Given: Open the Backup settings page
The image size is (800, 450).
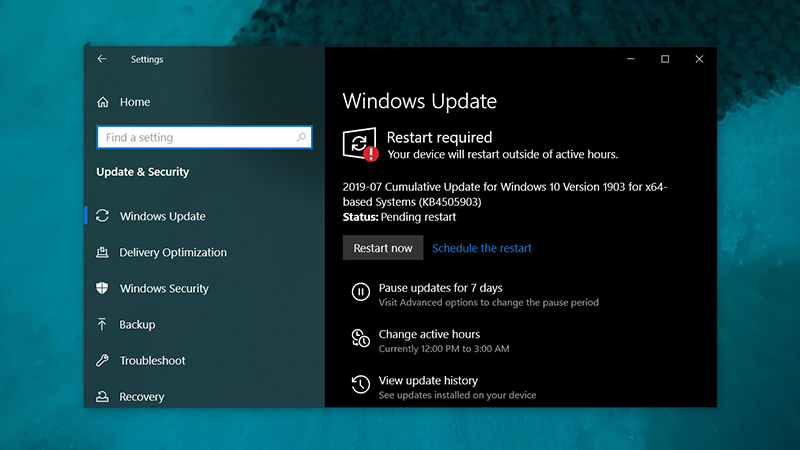Looking at the screenshot, I should click(137, 324).
